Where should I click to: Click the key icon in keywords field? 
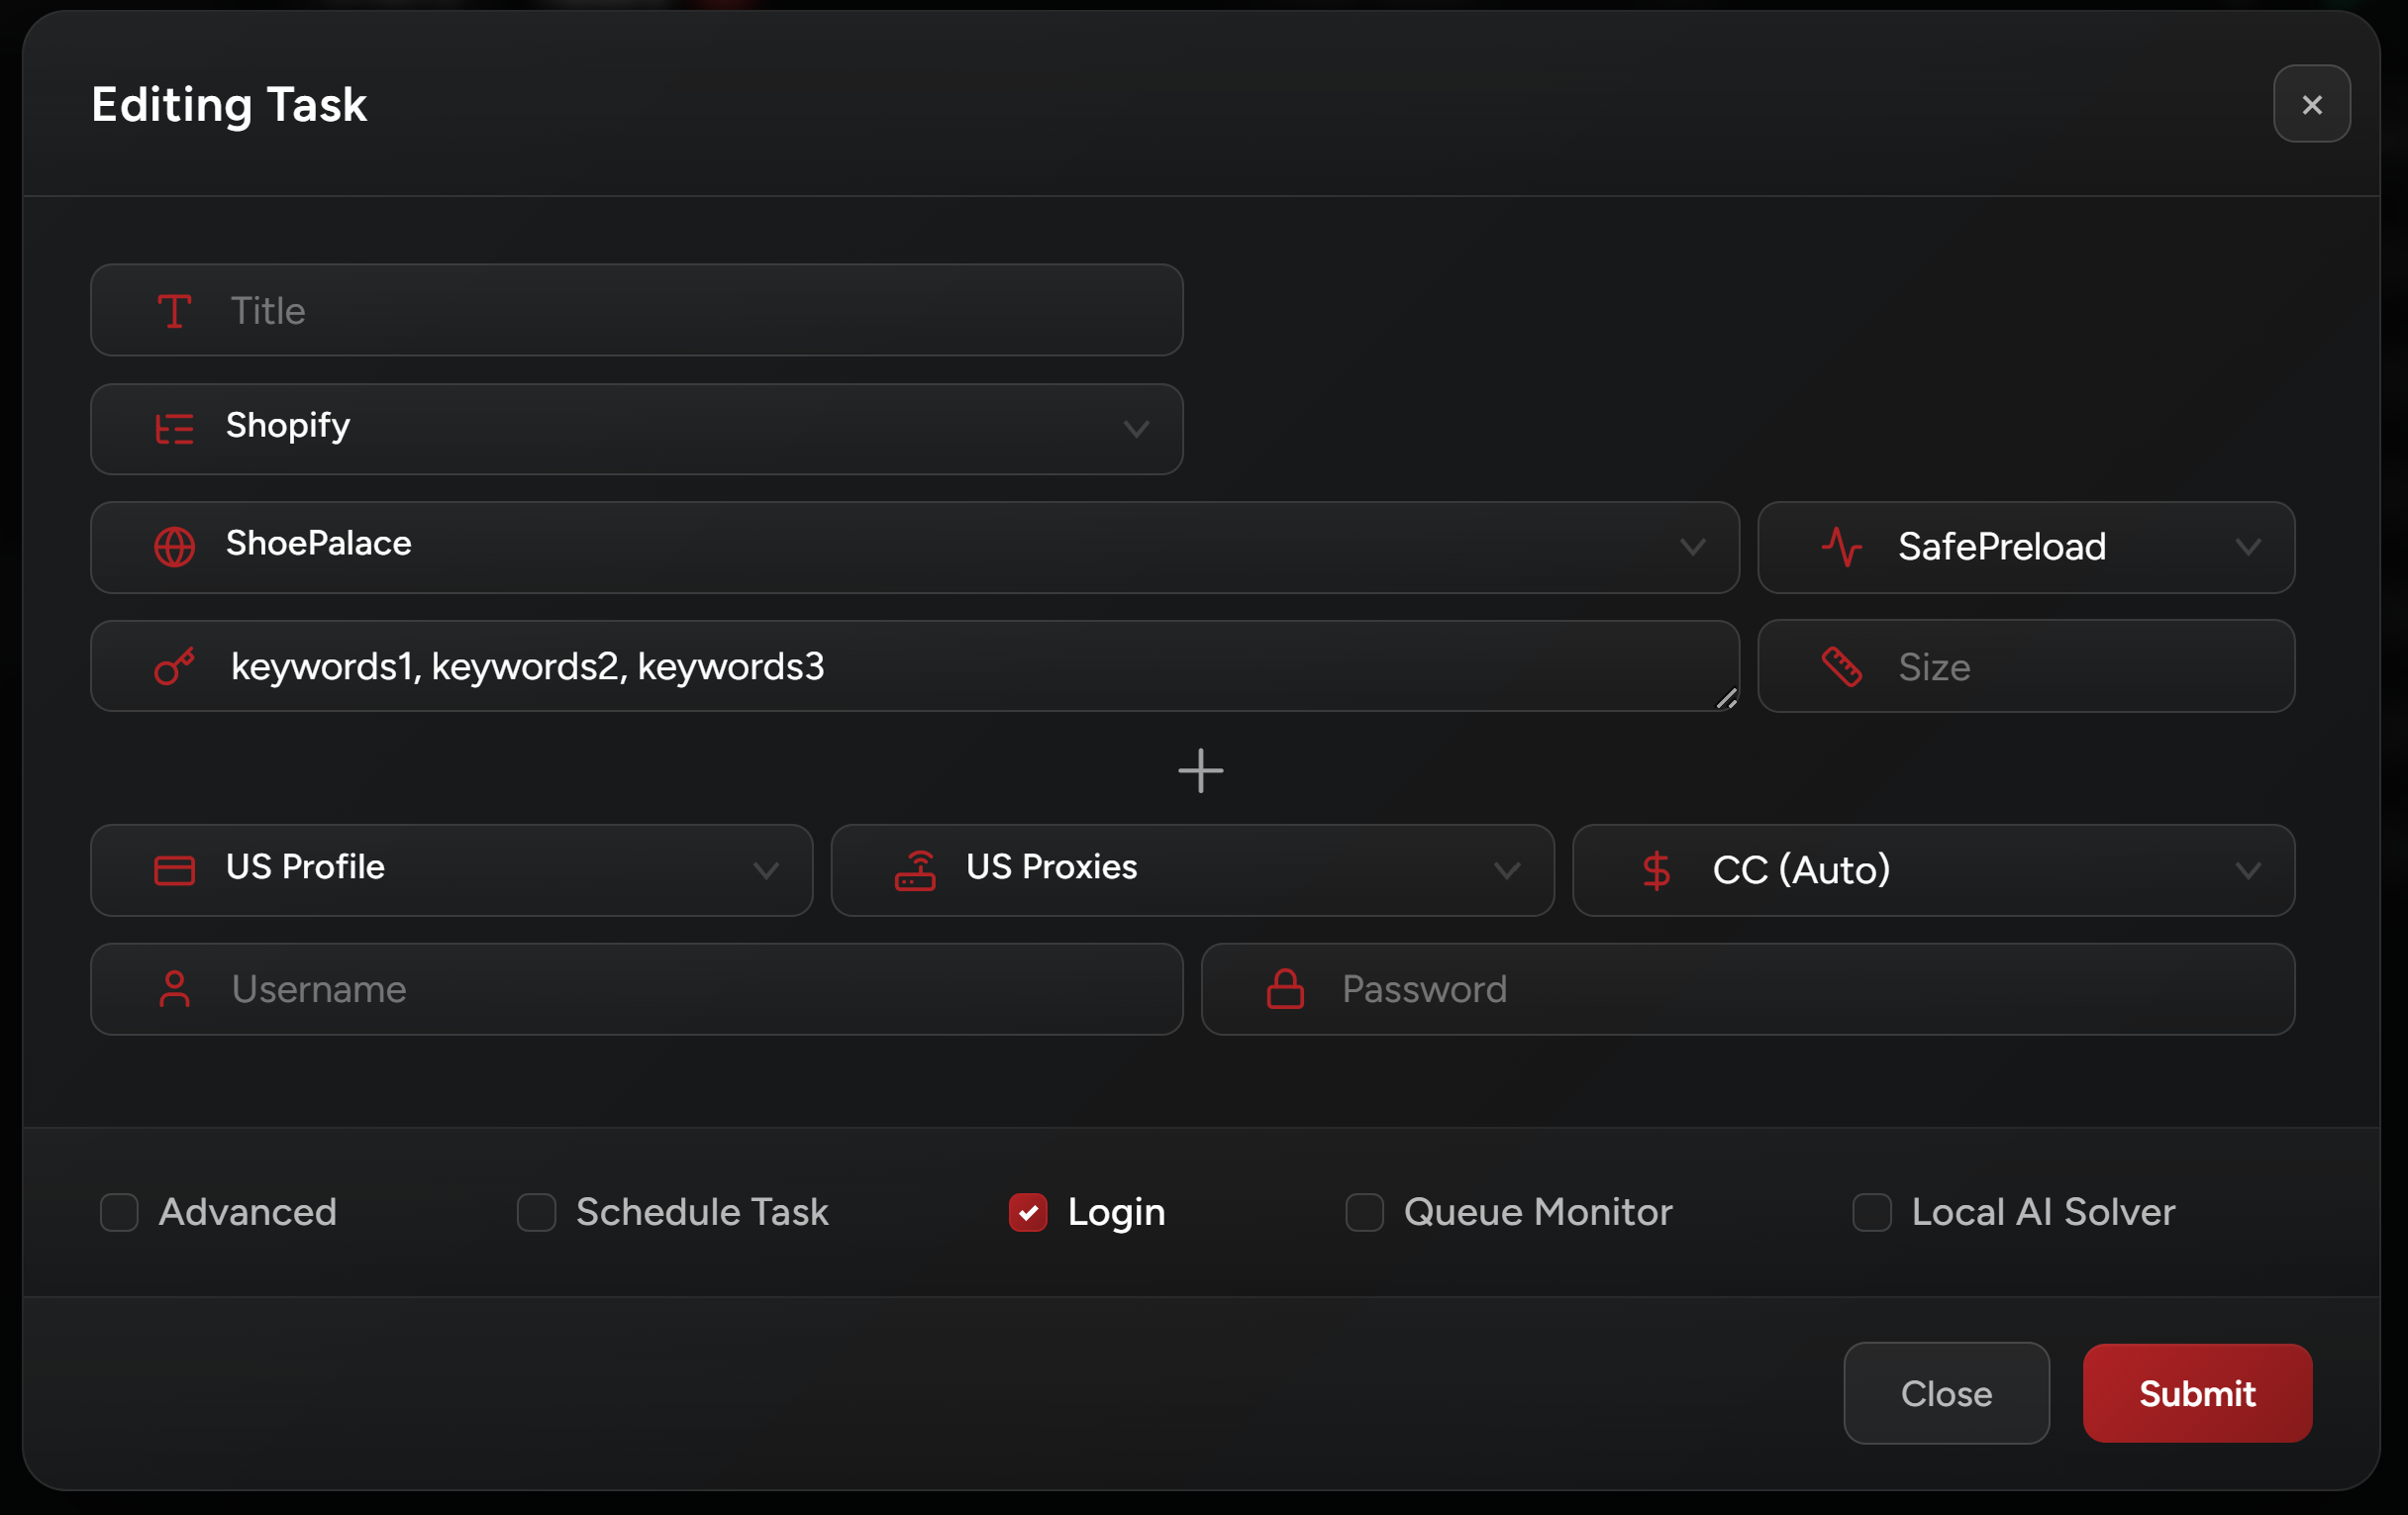click(x=174, y=667)
